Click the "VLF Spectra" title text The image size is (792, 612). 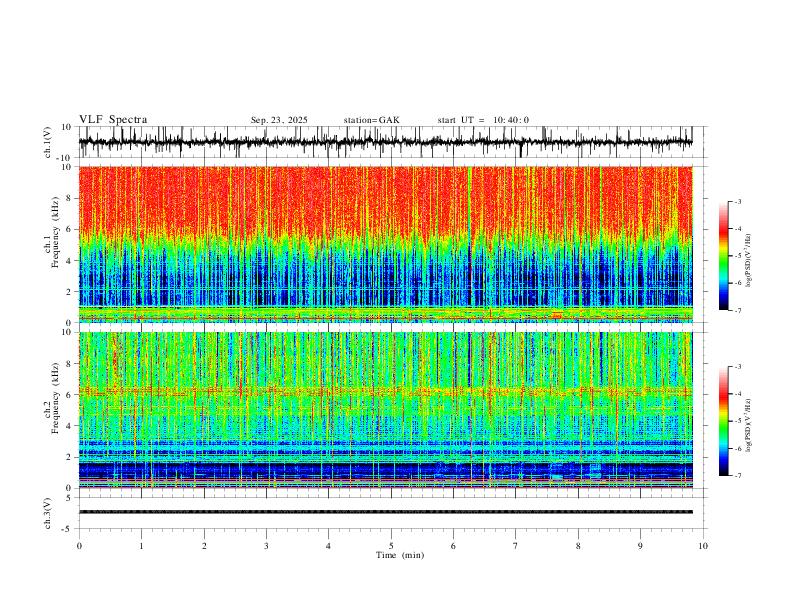[113, 120]
